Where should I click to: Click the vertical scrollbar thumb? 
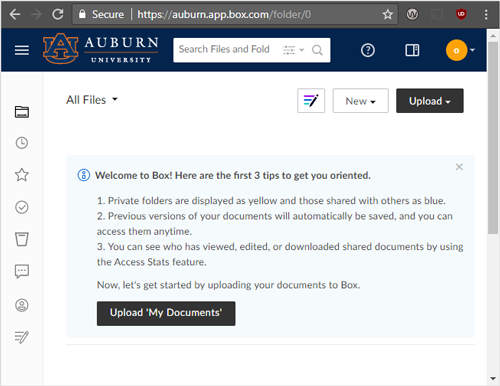493,138
